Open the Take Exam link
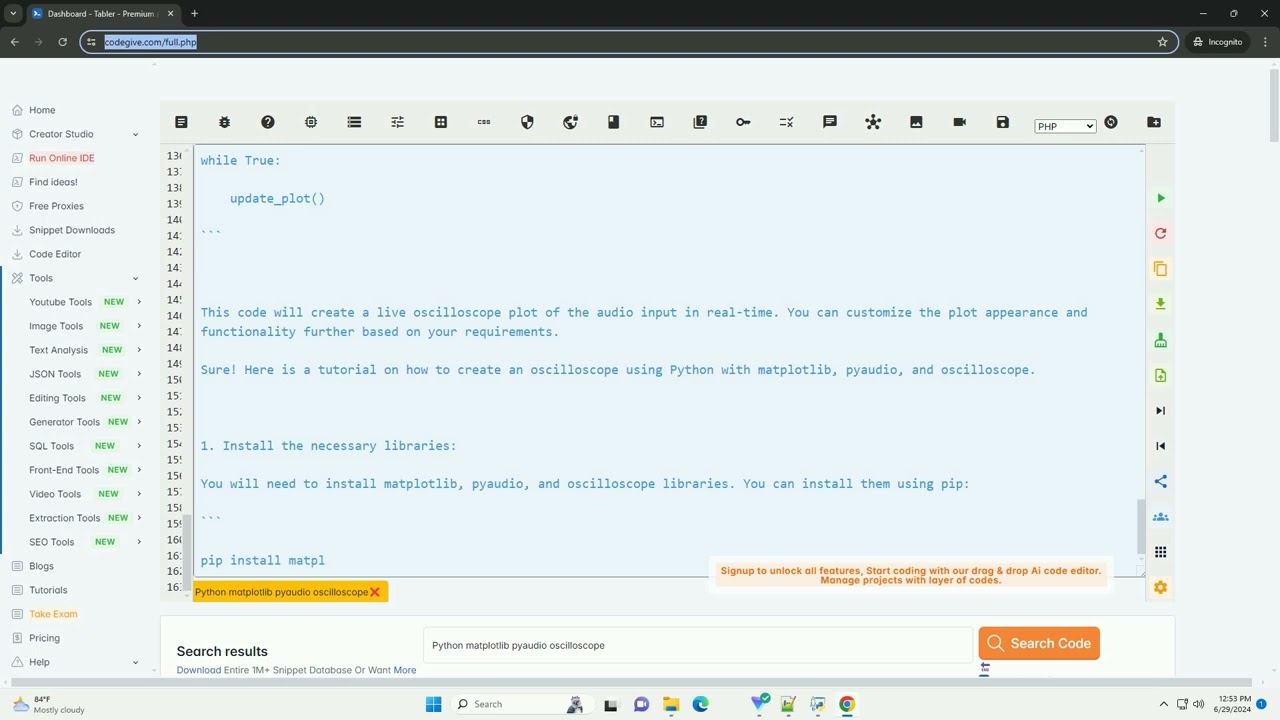This screenshot has width=1280, height=720. [53, 614]
